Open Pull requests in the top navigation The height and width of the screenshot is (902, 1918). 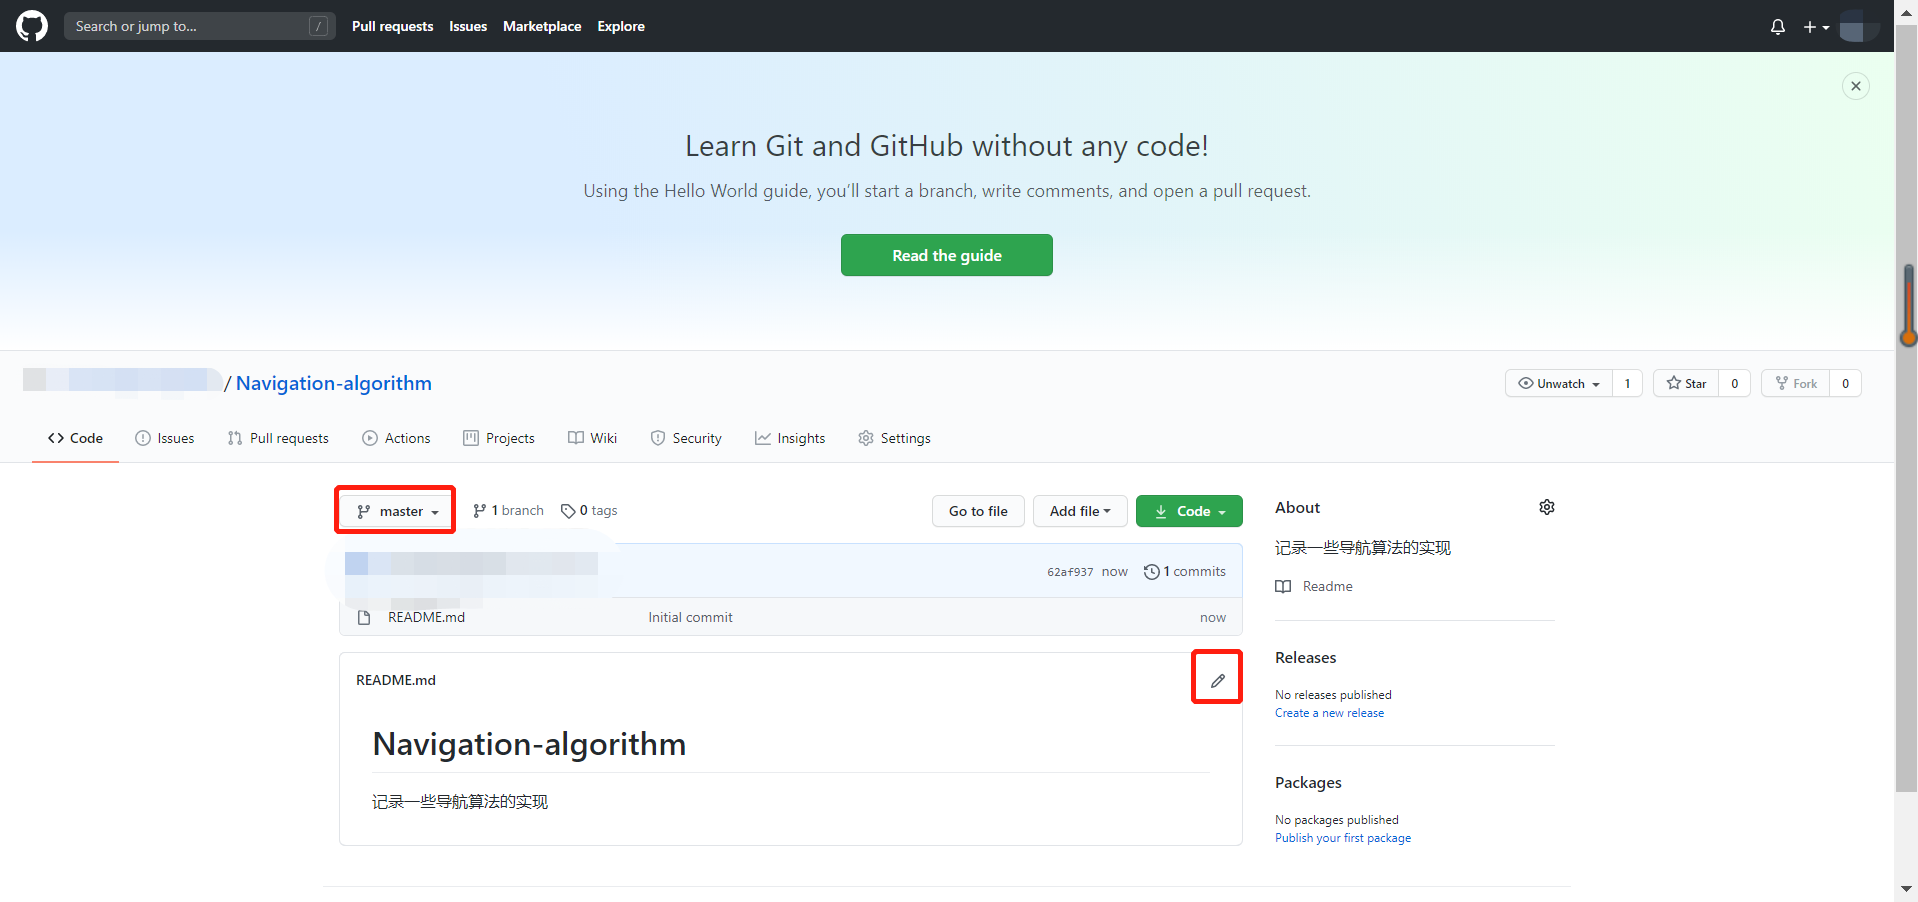click(x=392, y=26)
